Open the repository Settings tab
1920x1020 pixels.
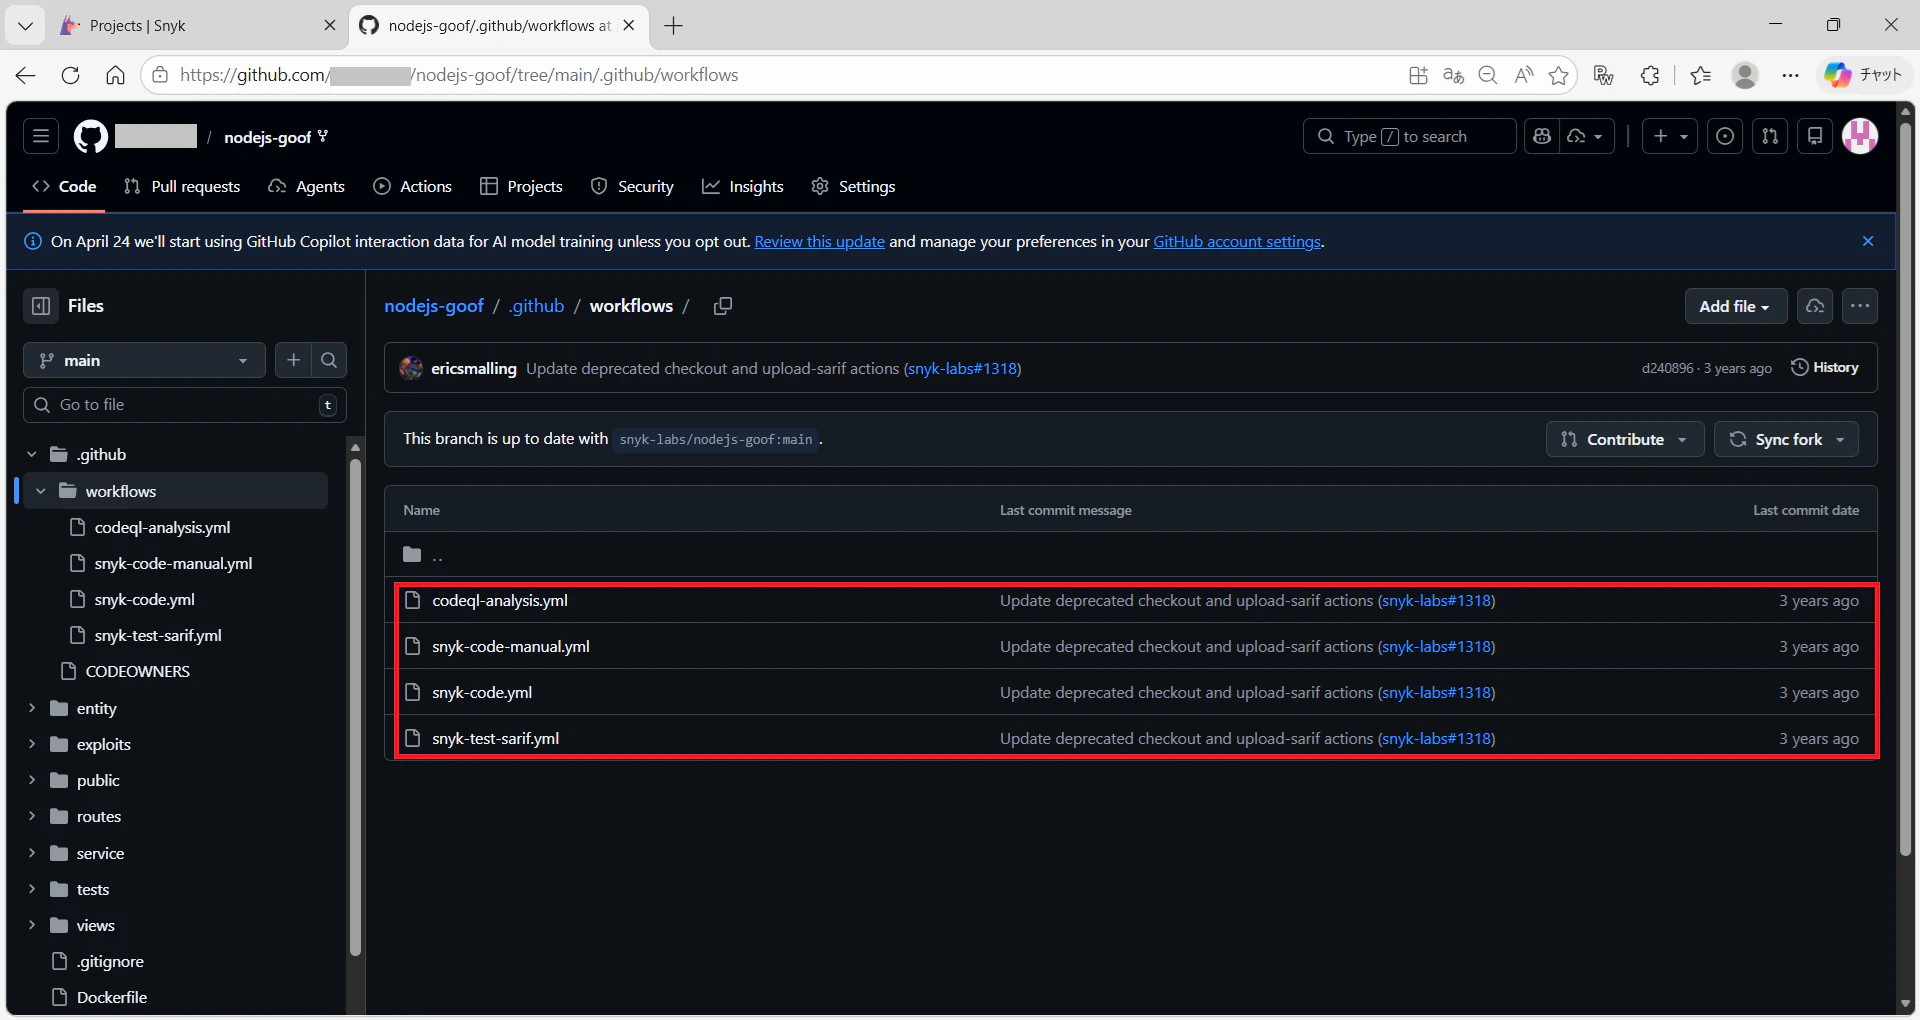(x=853, y=187)
